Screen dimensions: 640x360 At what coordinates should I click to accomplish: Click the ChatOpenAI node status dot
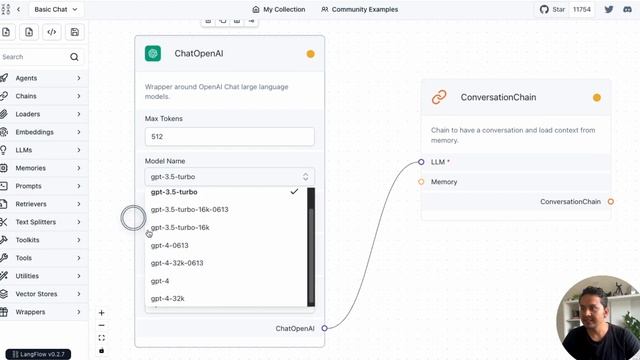point(311,54)
